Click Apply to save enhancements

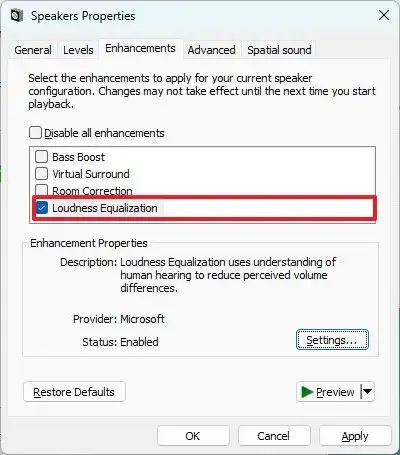pyautogui.click(x=355, y=436)
